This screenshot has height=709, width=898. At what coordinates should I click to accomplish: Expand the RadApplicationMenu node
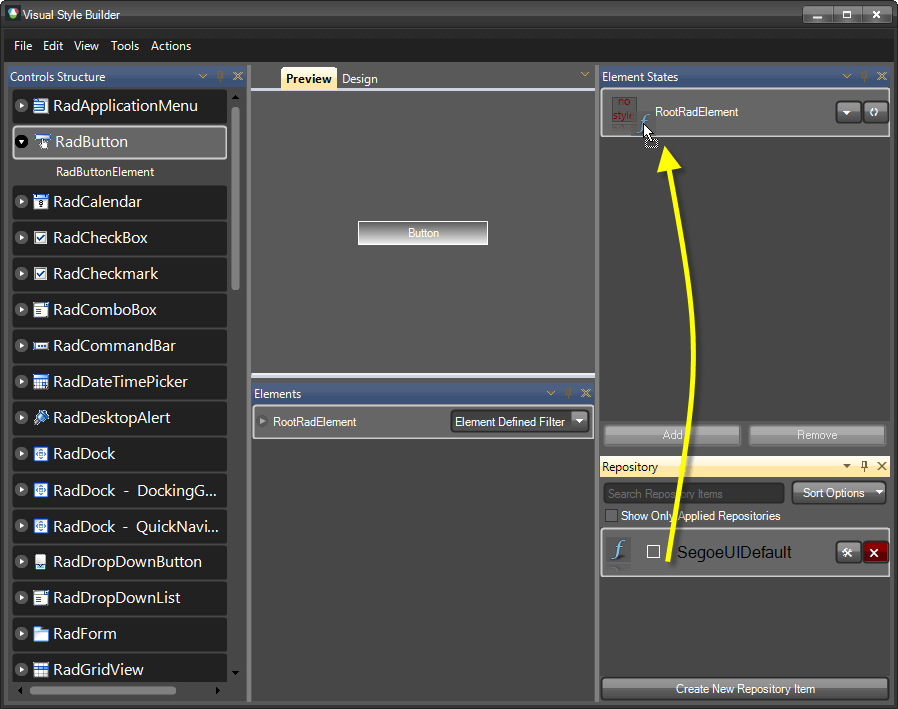coord(22,106)
